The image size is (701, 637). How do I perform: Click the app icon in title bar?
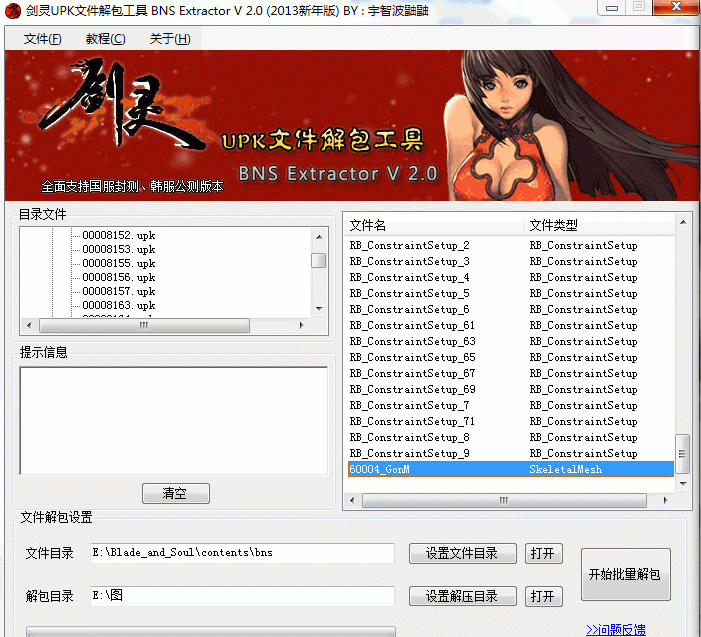(13, 11)
